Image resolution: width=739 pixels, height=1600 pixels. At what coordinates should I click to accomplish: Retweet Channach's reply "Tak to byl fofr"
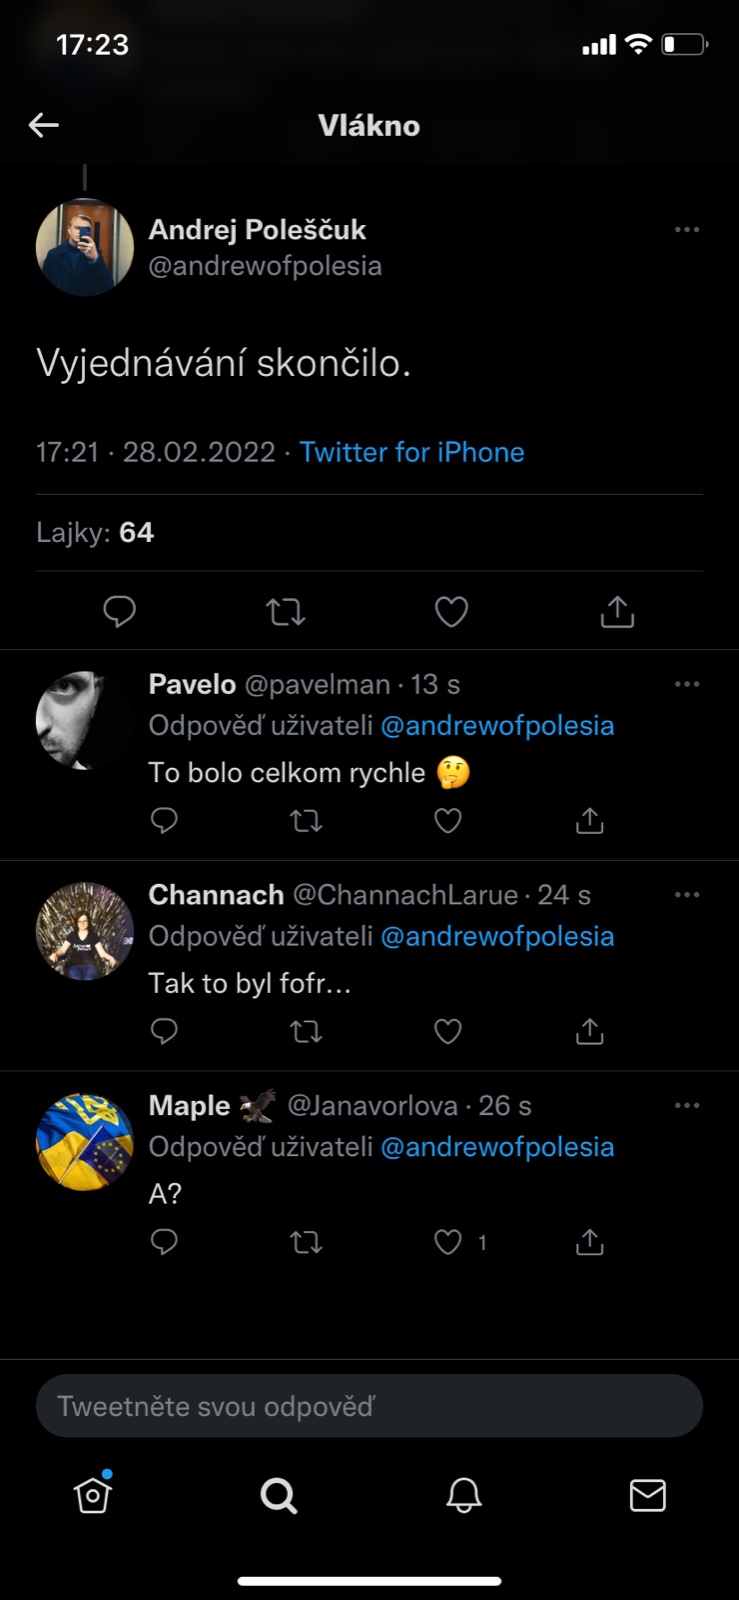(306, 1031)
